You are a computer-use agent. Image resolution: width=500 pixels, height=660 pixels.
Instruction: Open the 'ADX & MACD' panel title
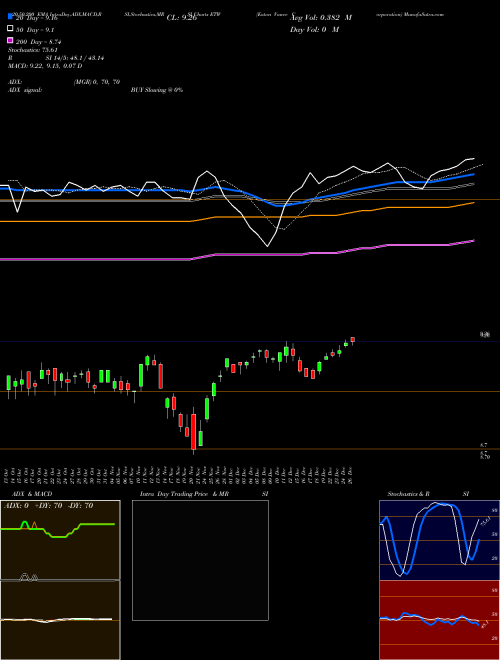tap(32, 494)
